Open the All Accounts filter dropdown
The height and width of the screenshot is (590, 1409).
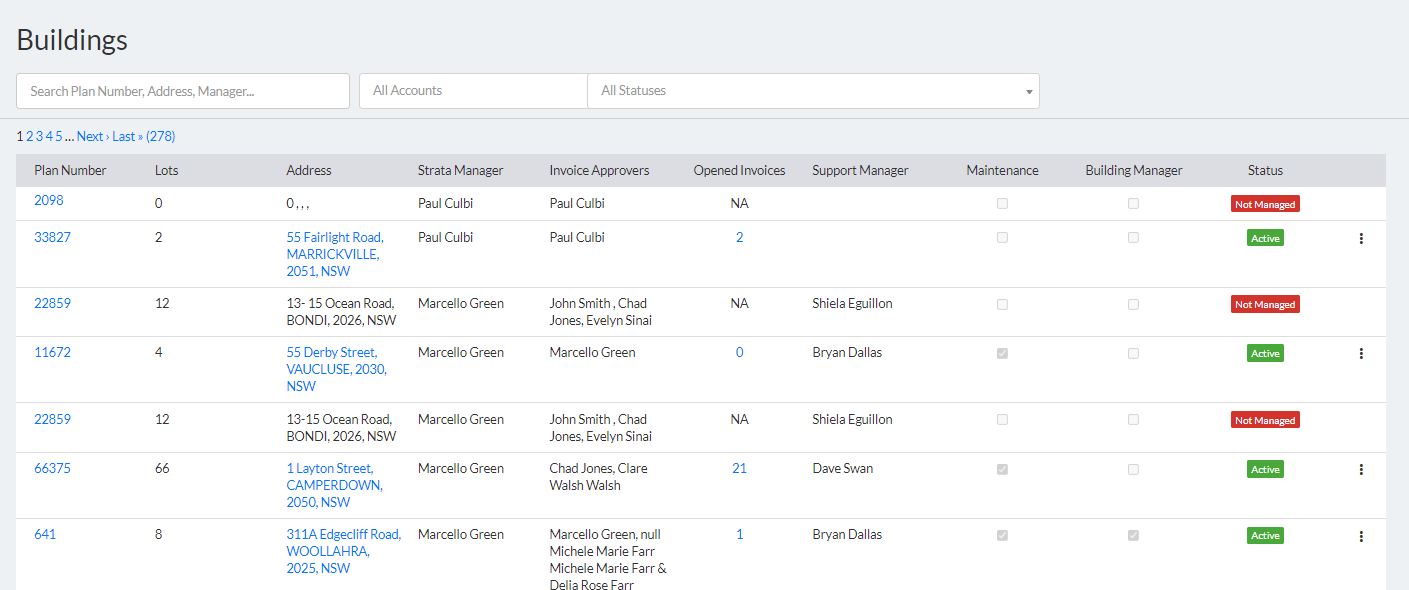[x=473, y=90]
